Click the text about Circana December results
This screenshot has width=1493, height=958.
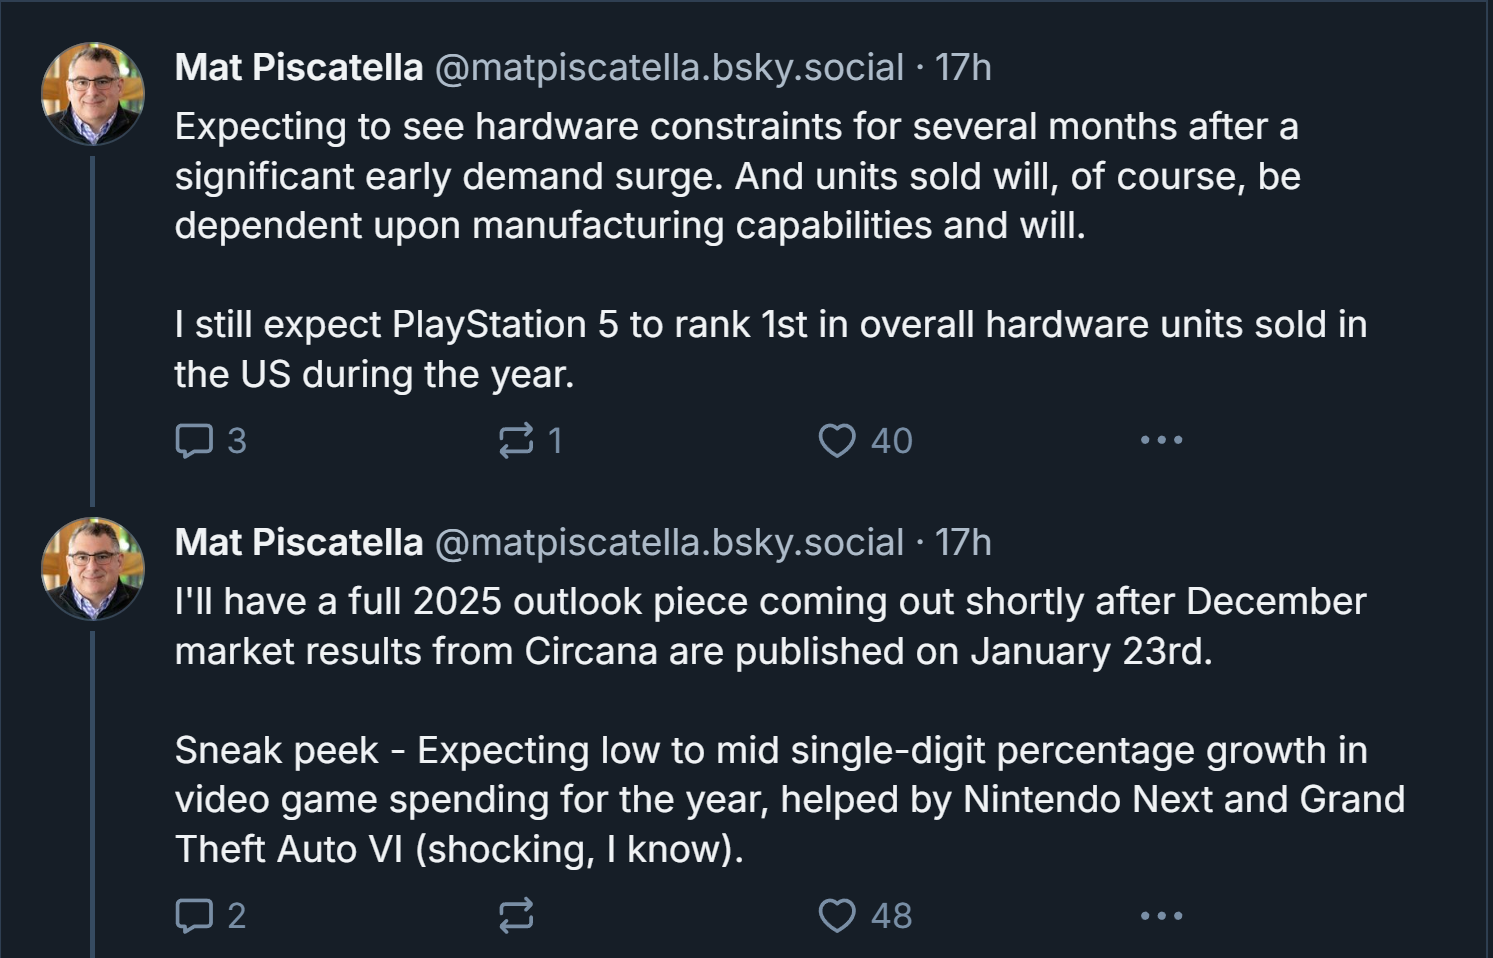770,626
